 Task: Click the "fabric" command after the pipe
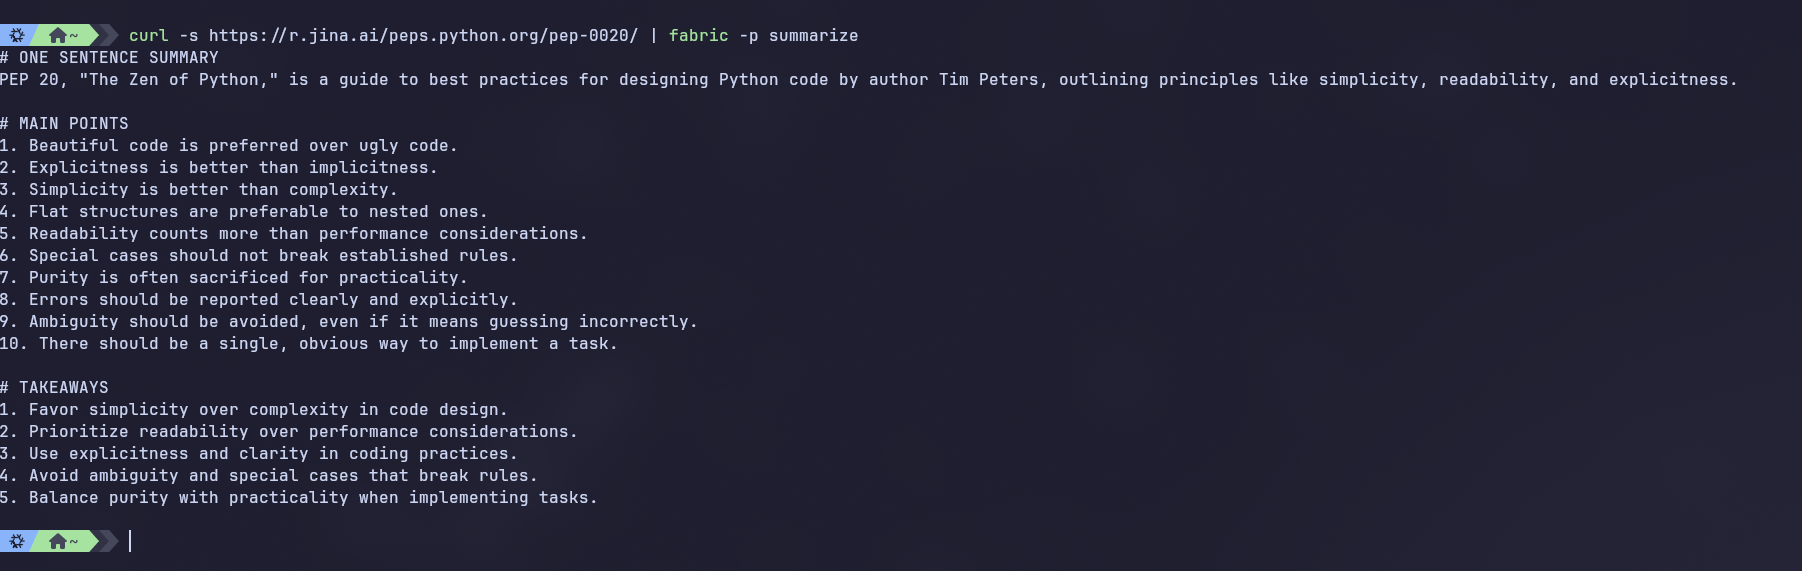point(698,35)
